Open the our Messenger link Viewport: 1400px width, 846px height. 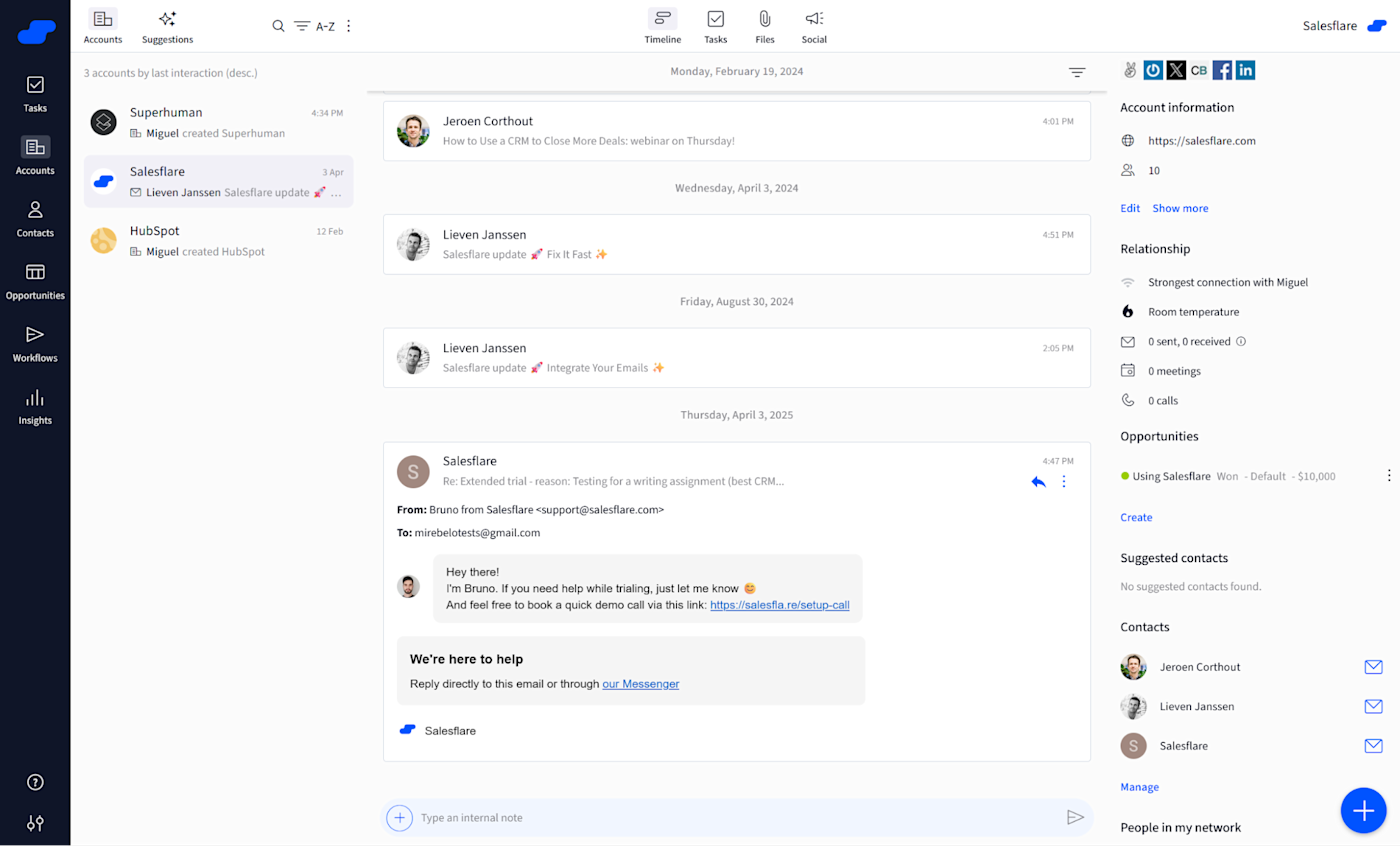point(640,684)
